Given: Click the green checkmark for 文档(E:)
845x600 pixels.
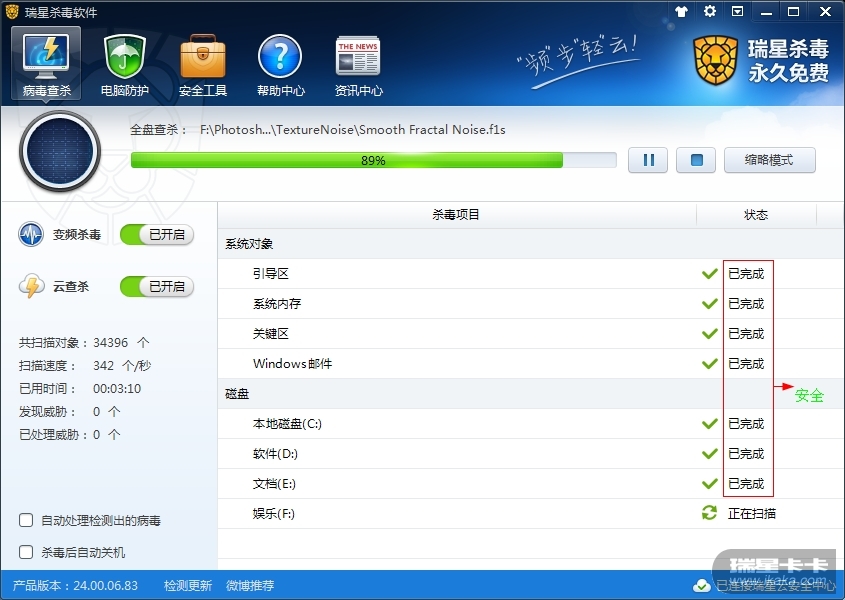Looking at the screenshot, I should [710, 484].
